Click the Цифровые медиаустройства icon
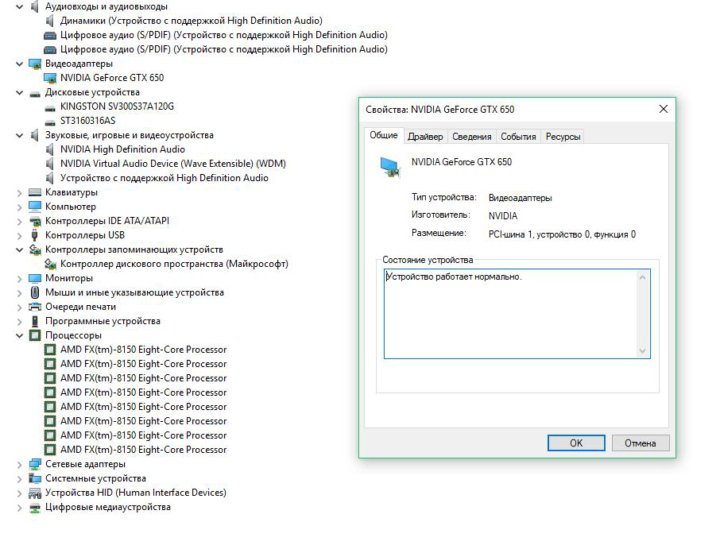 pyautogui.click(x=35, y=508)
